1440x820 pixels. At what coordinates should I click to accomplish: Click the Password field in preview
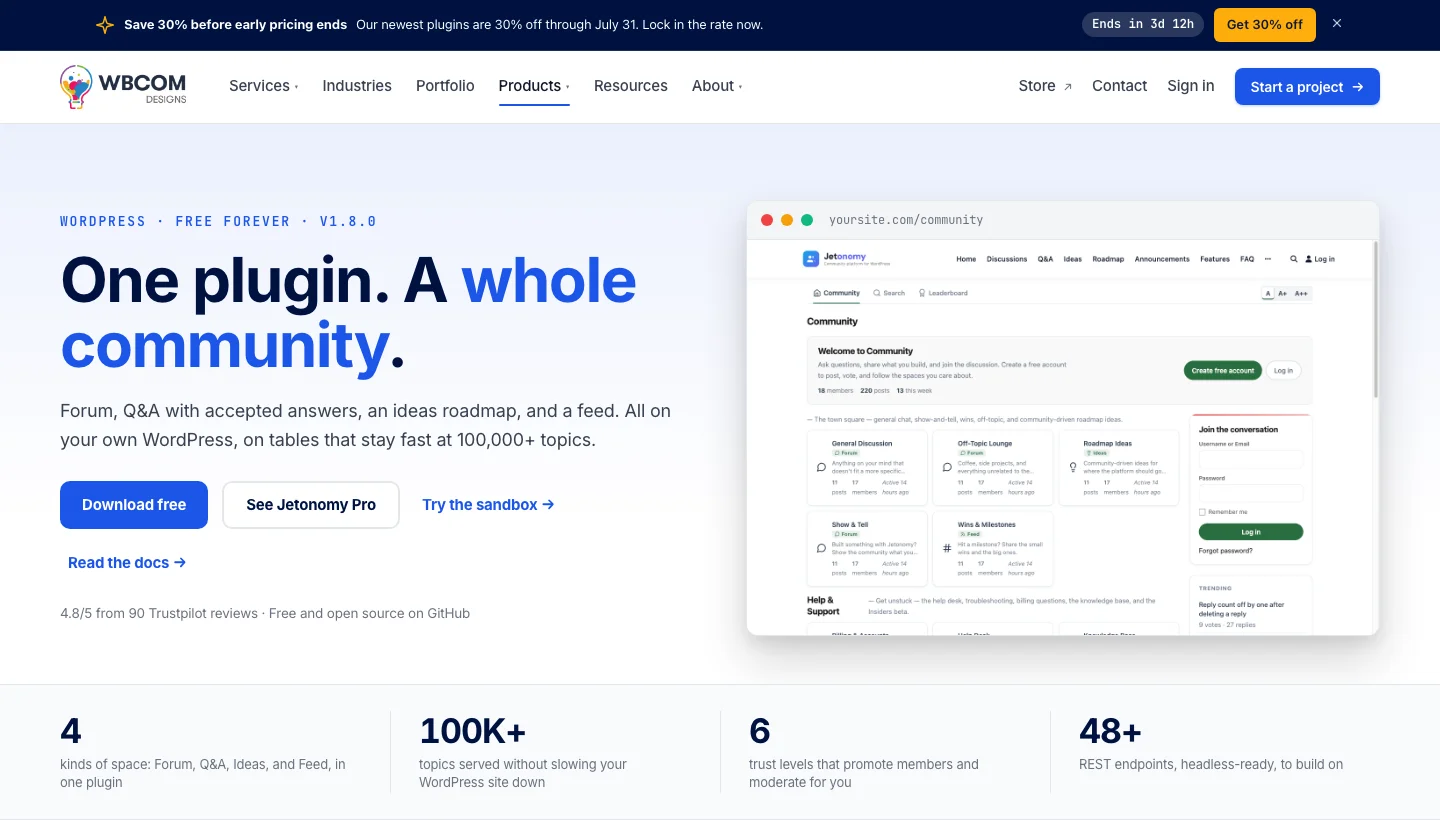point(1251,493)
